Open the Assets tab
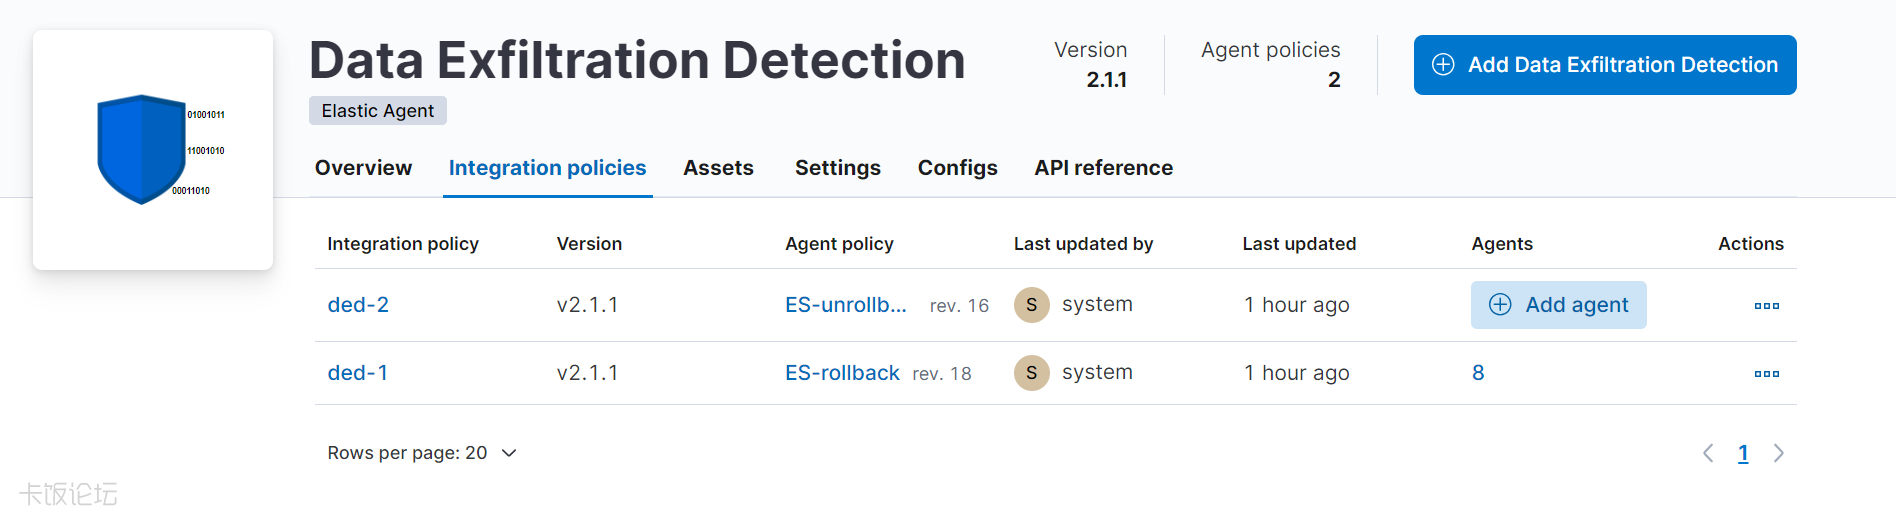The height and width of the screenshot is (517, 1896). [x=718, y=168]
